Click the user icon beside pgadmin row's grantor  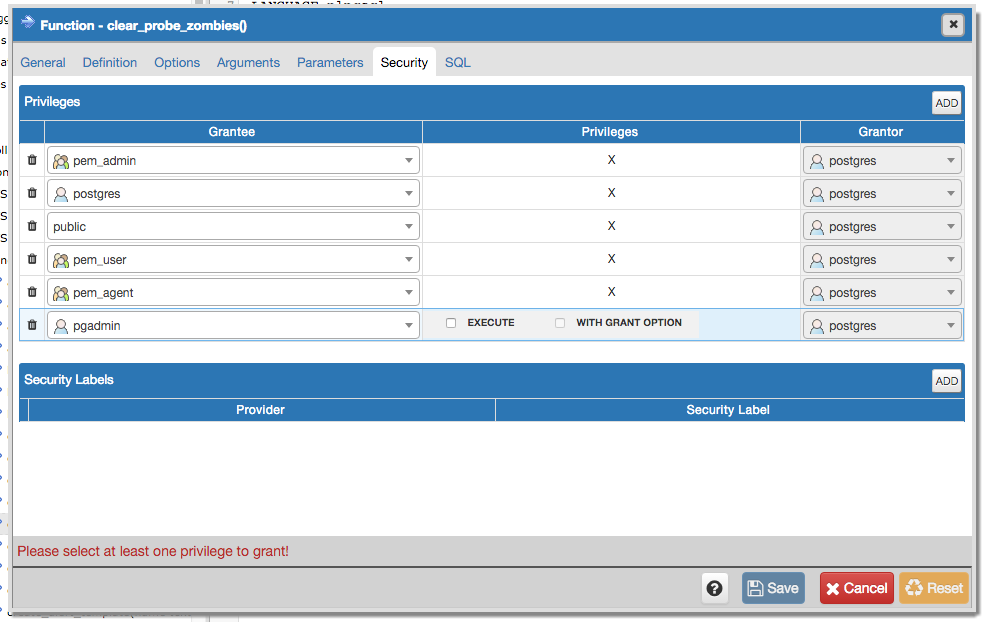(816, 324)
